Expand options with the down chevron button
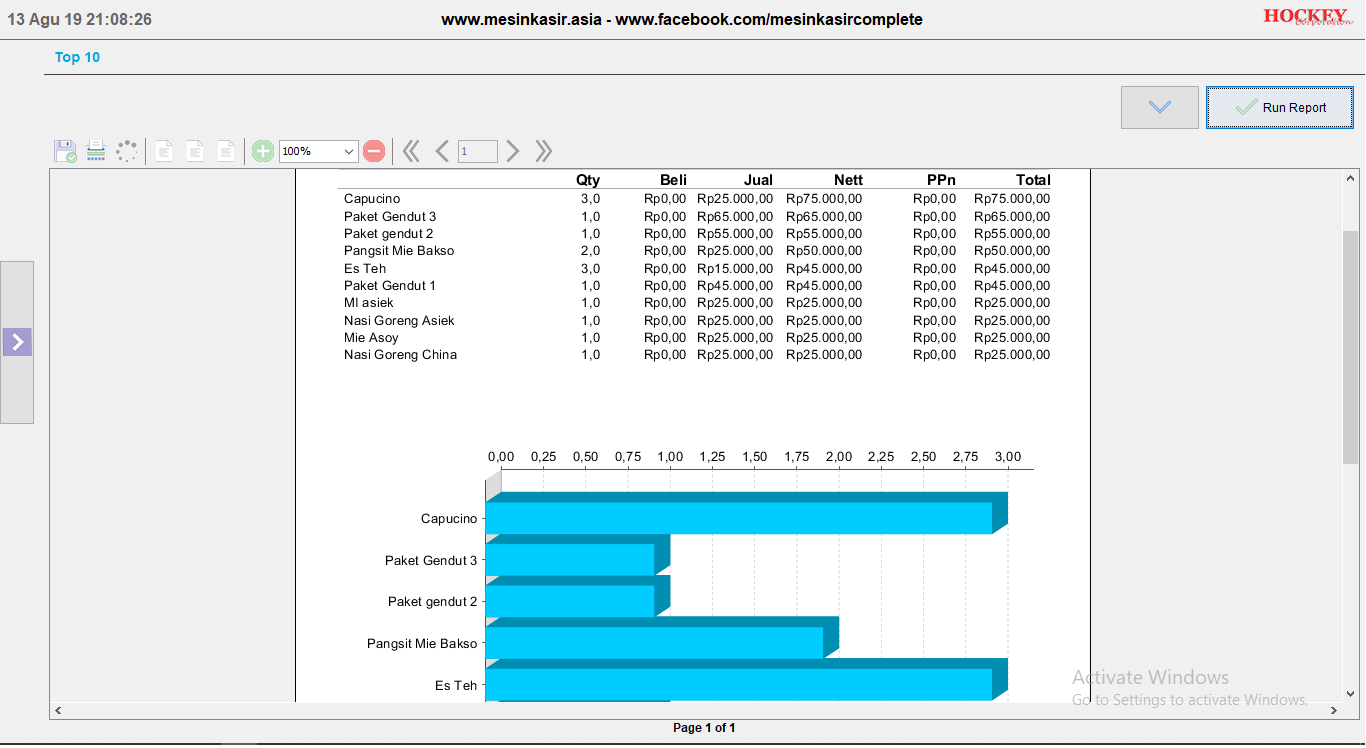The height and width of the screenshot is (748, 1366). point(1160,107)
